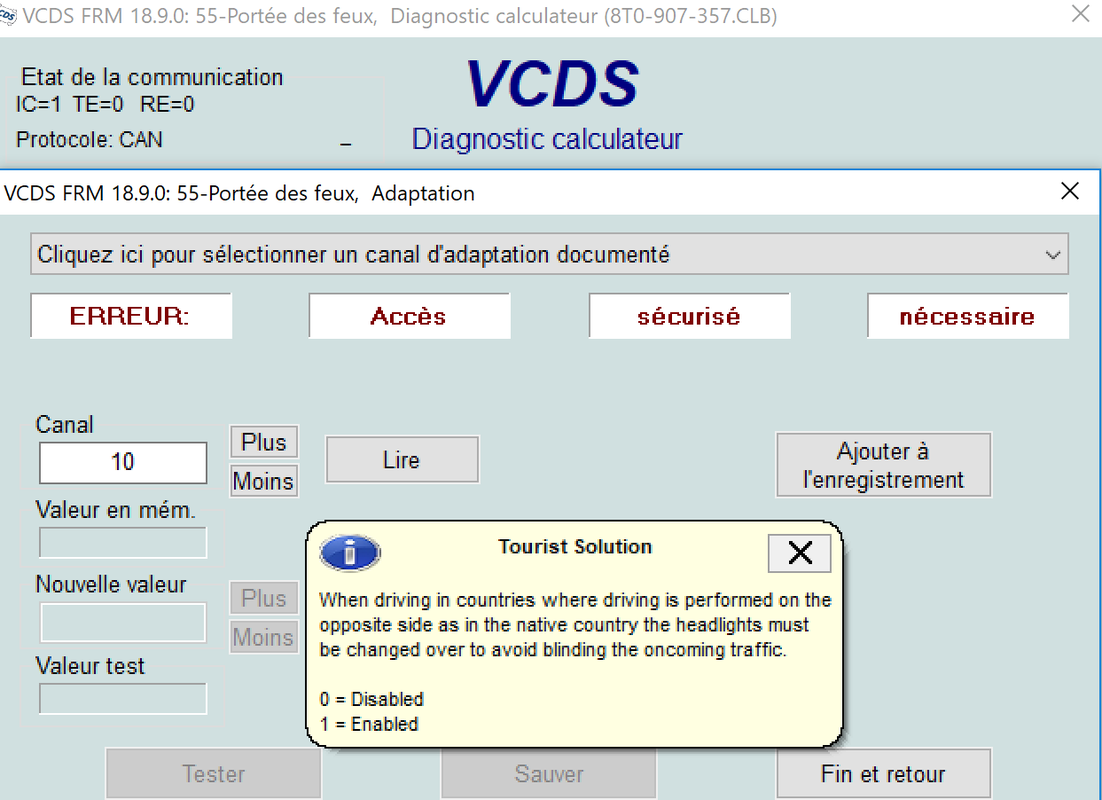The image size is (1102, 800).
Task: Click the blue info icon in tooltip
Action: [349, 552]
